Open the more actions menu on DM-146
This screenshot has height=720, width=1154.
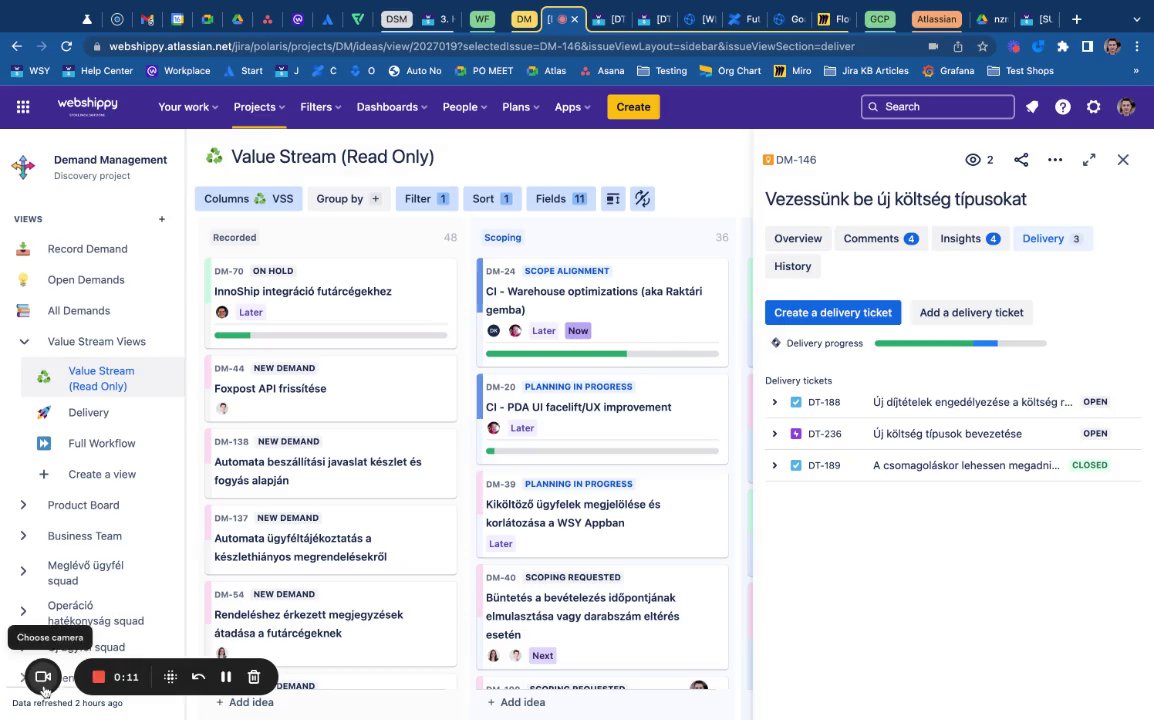[x=1055, y=160]
